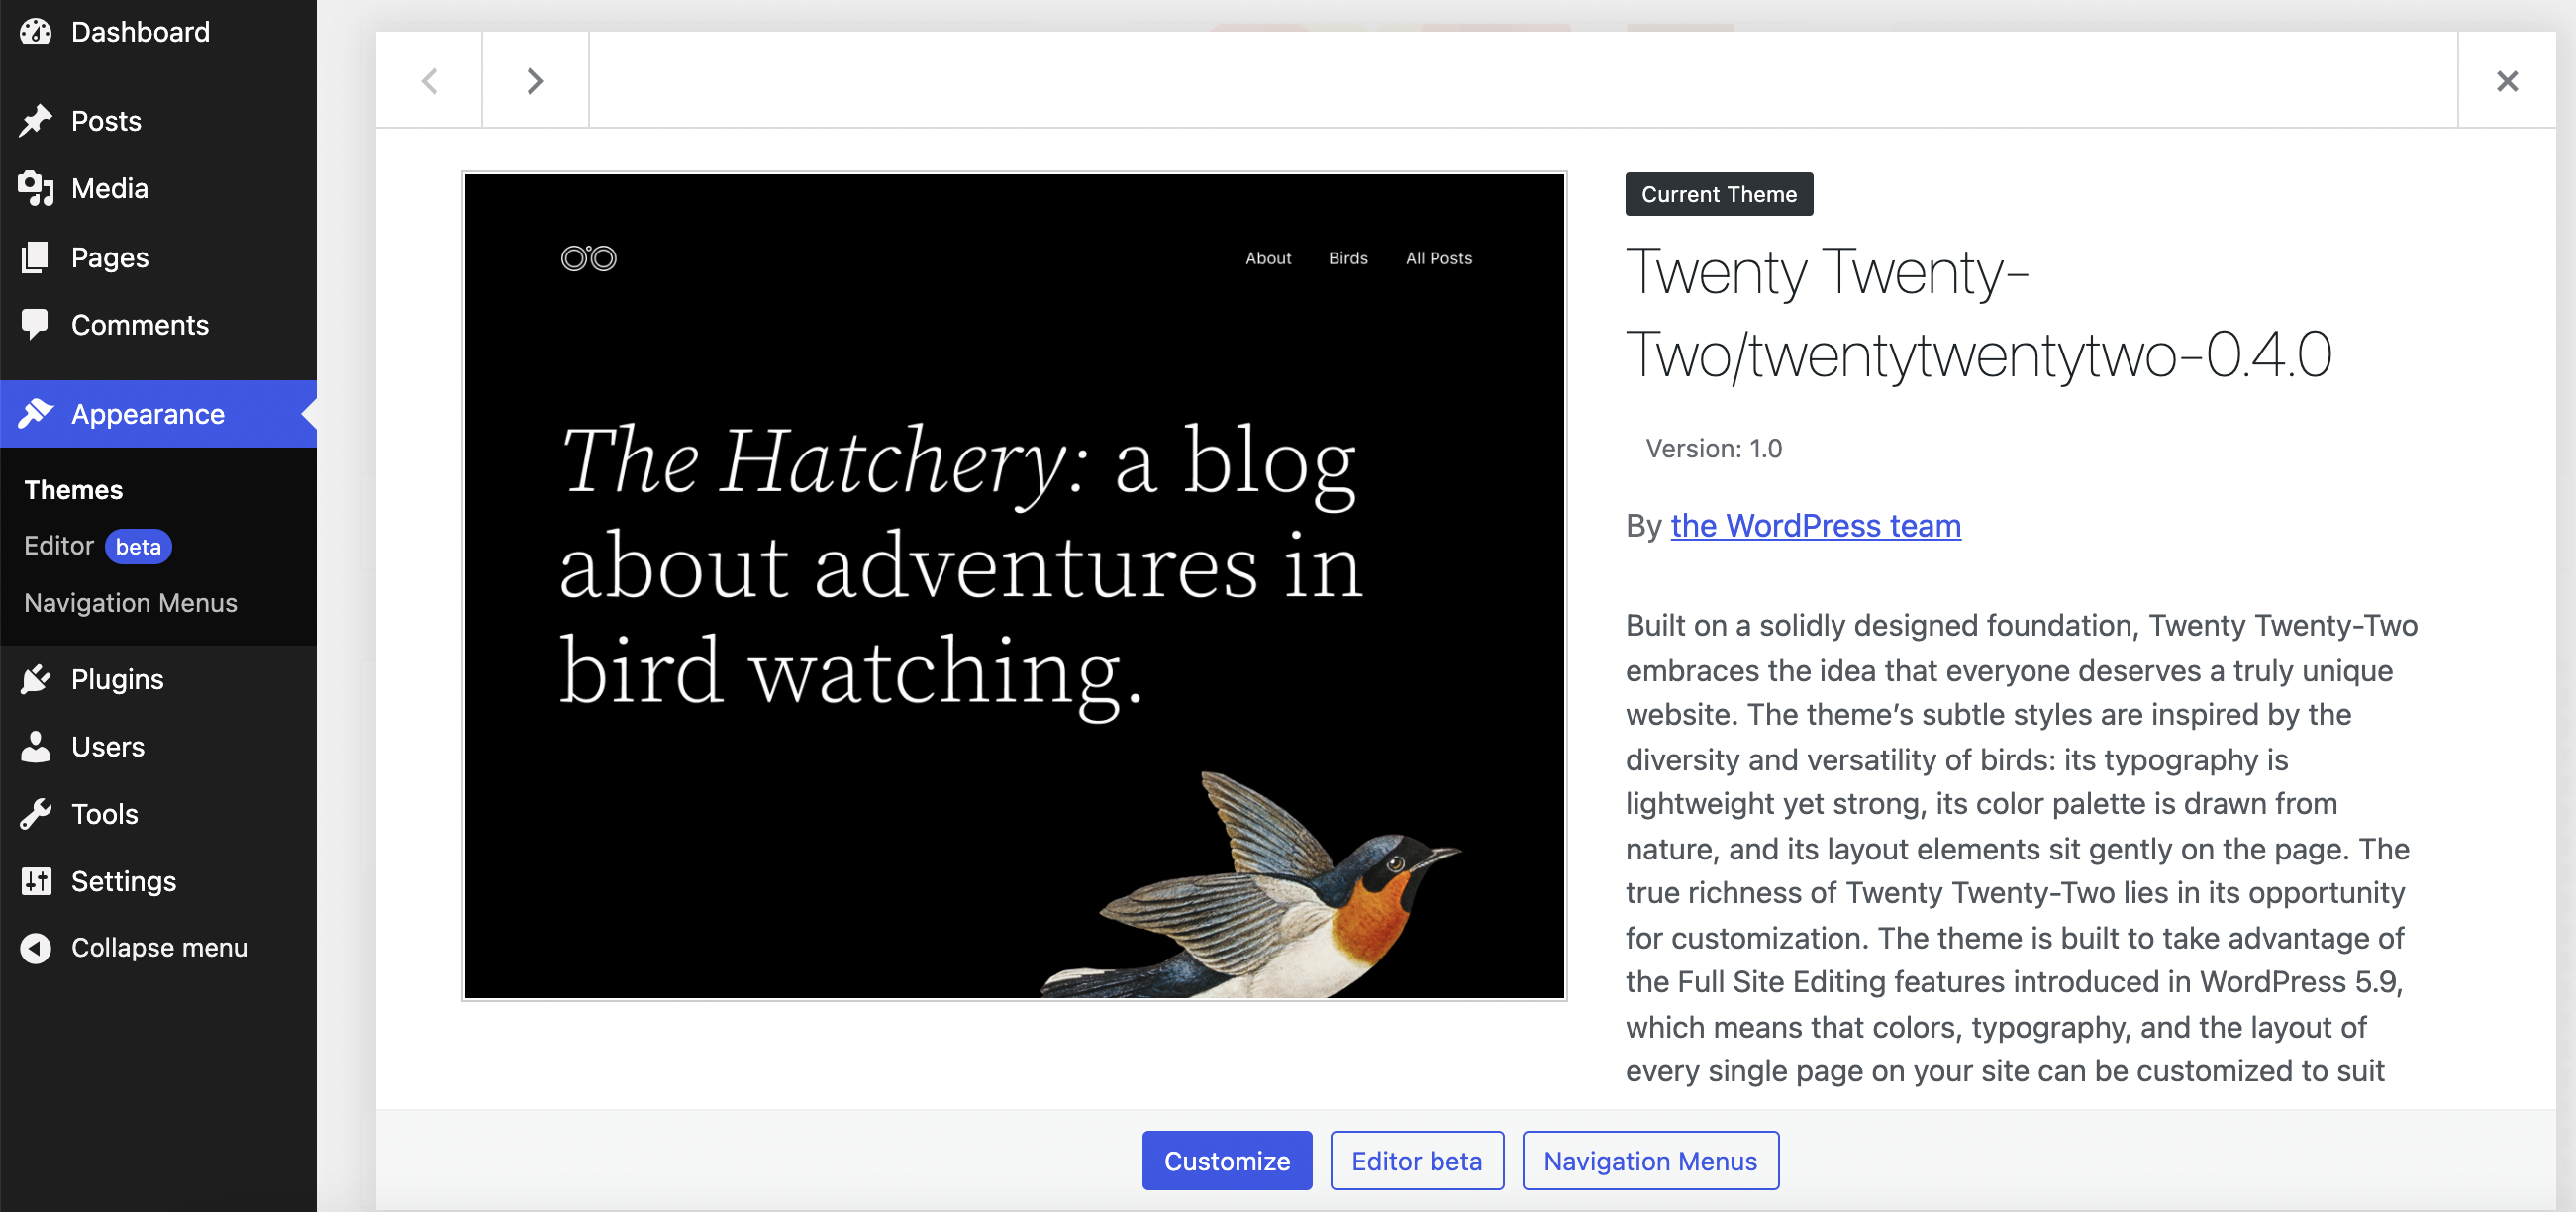Click the Pages icon in sidebar
2576x1212 pixels.
(36, 257)
